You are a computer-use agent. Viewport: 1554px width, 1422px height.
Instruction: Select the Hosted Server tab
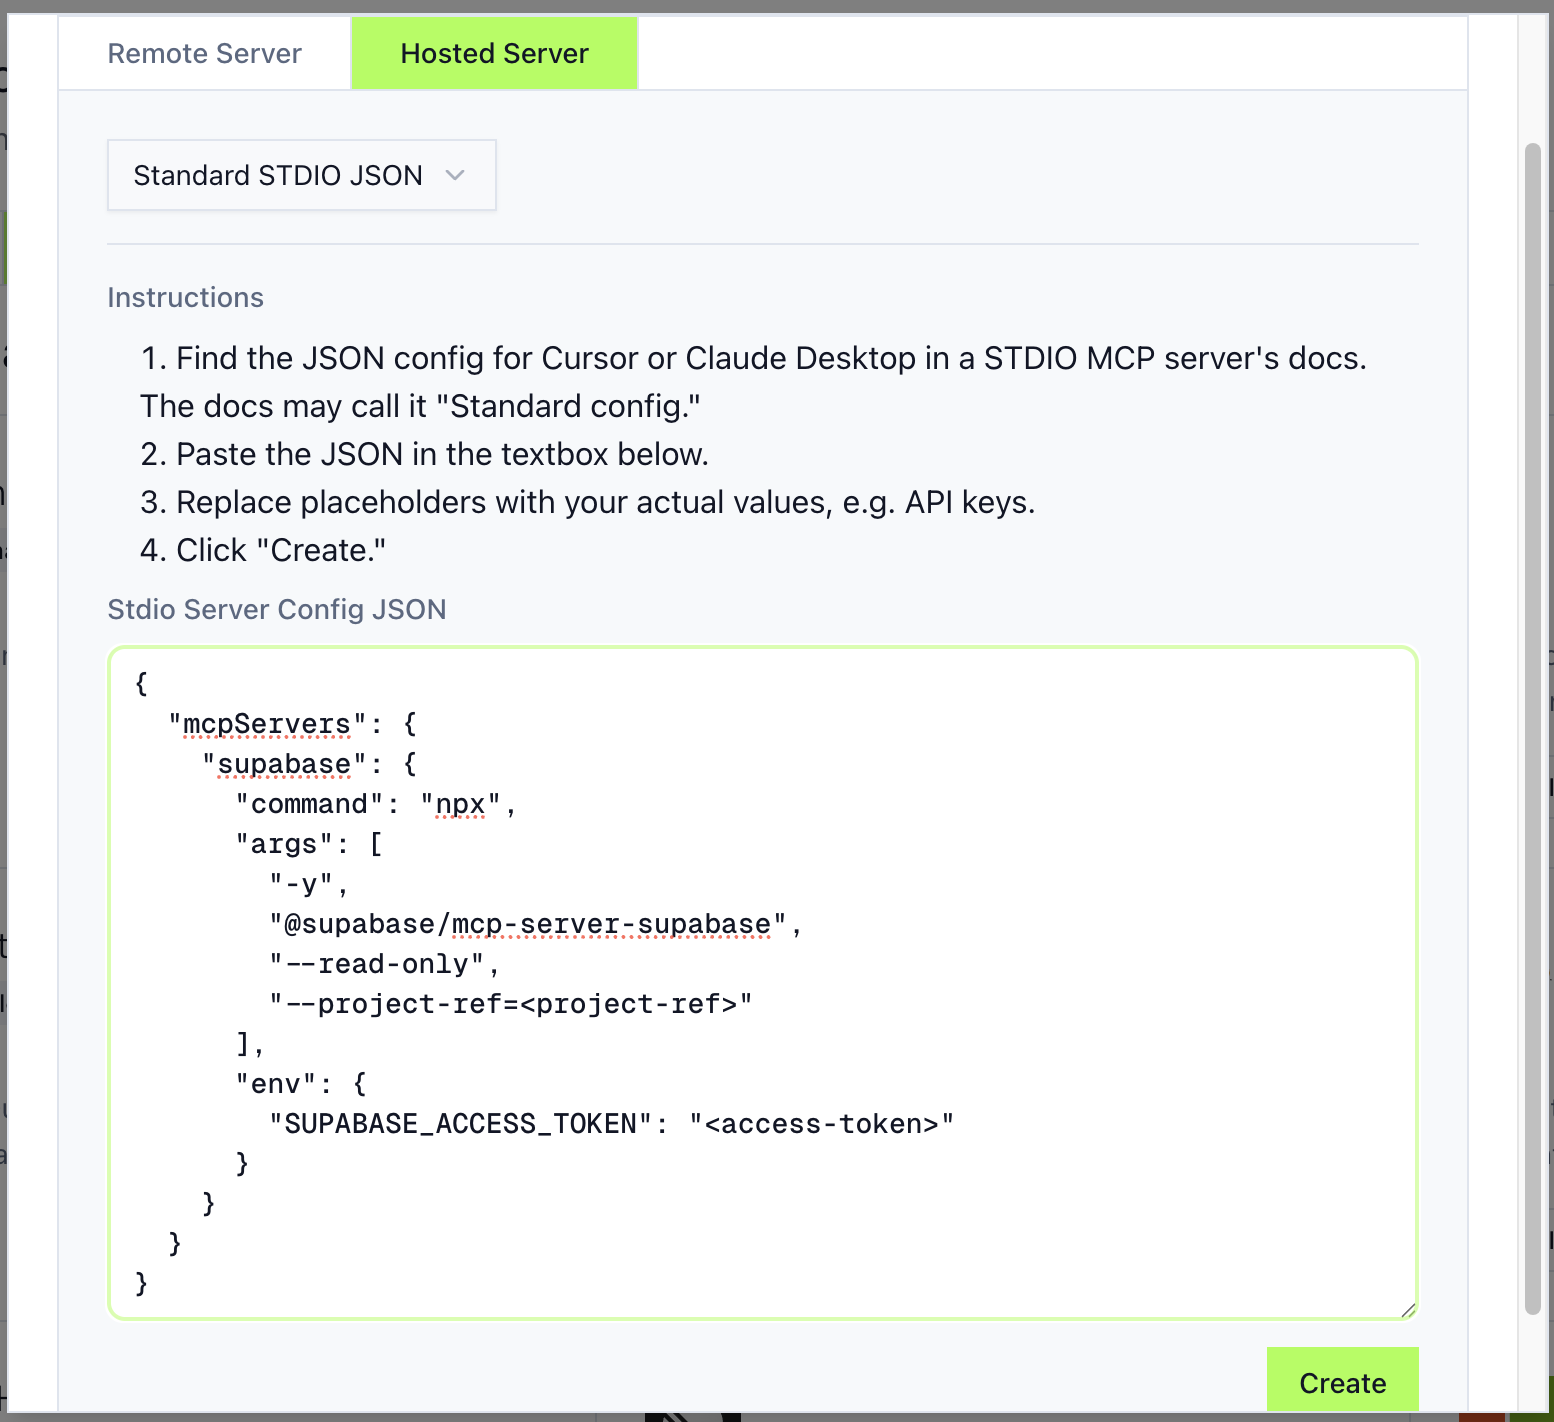pyautogui.click(x=494, y=53)
